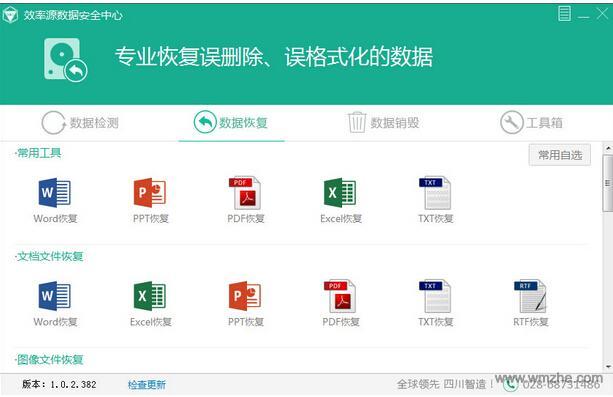Open Excel恢复 under 常用工具

click(341, 200)
